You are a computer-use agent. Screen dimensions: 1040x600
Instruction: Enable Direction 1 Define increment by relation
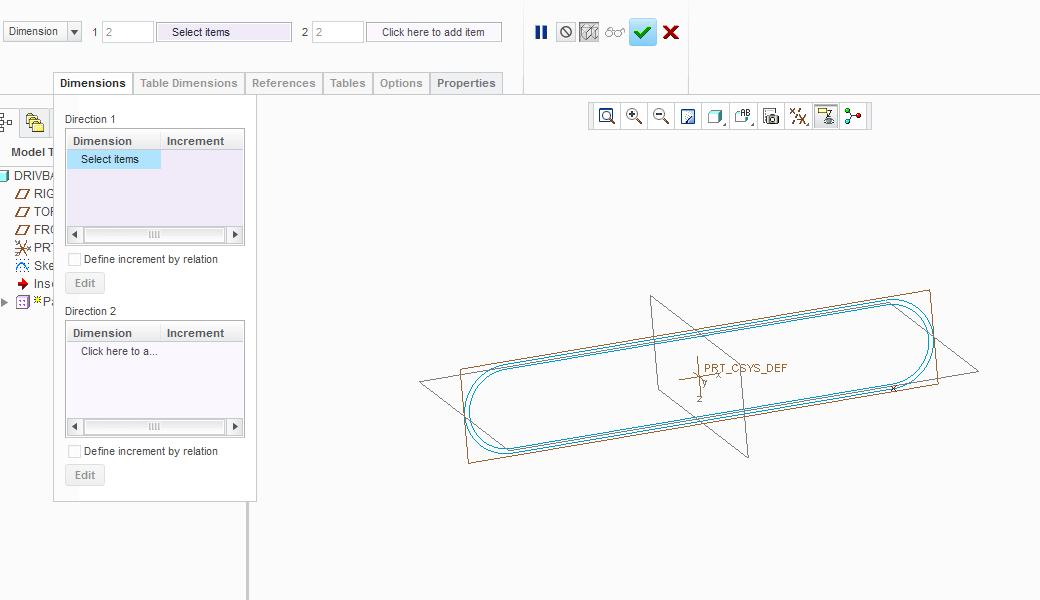(75, 259)
